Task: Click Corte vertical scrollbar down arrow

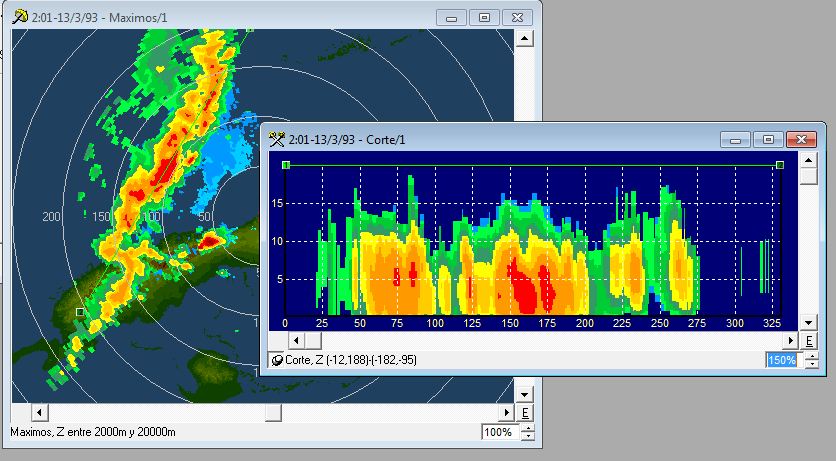Action: [809, 322]
